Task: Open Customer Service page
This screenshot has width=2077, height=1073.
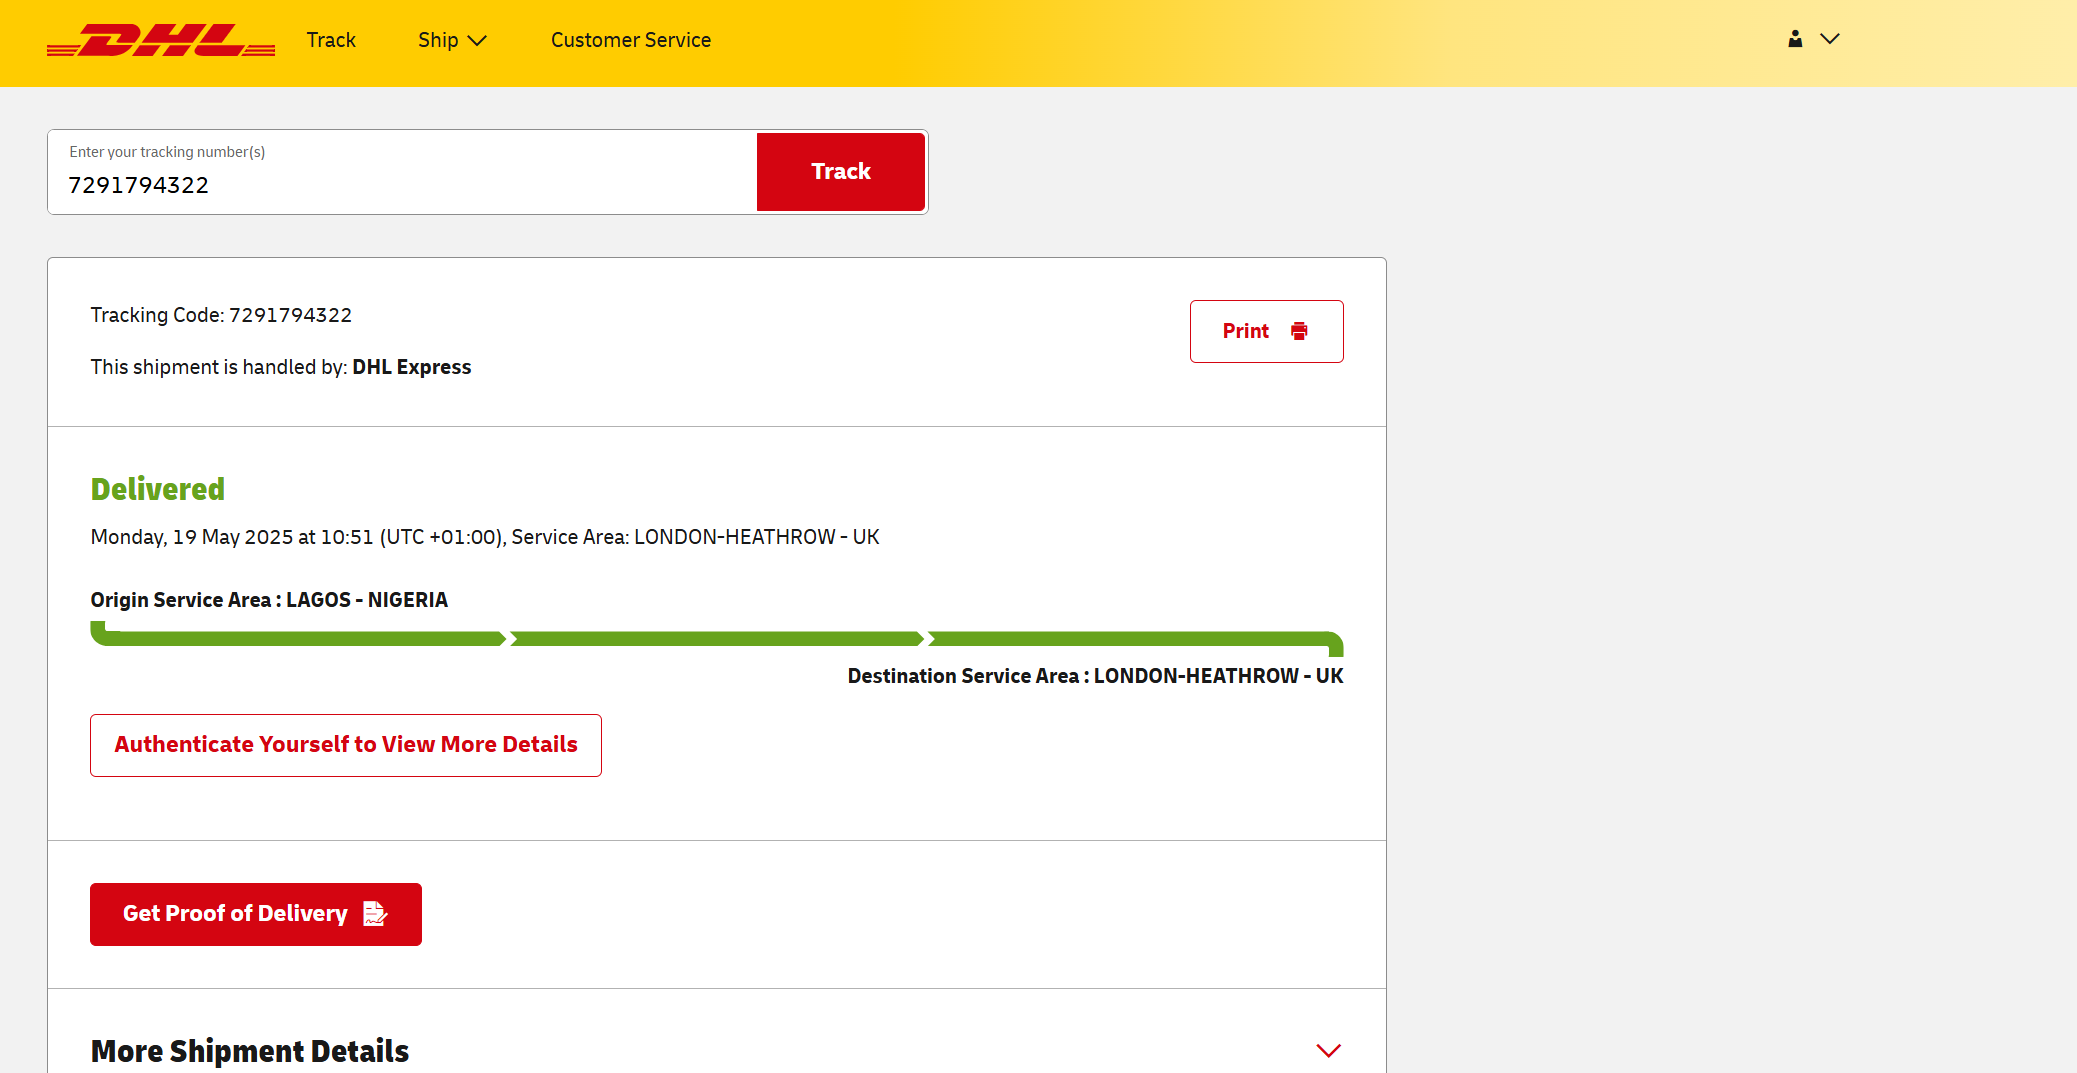Action: 631,40
